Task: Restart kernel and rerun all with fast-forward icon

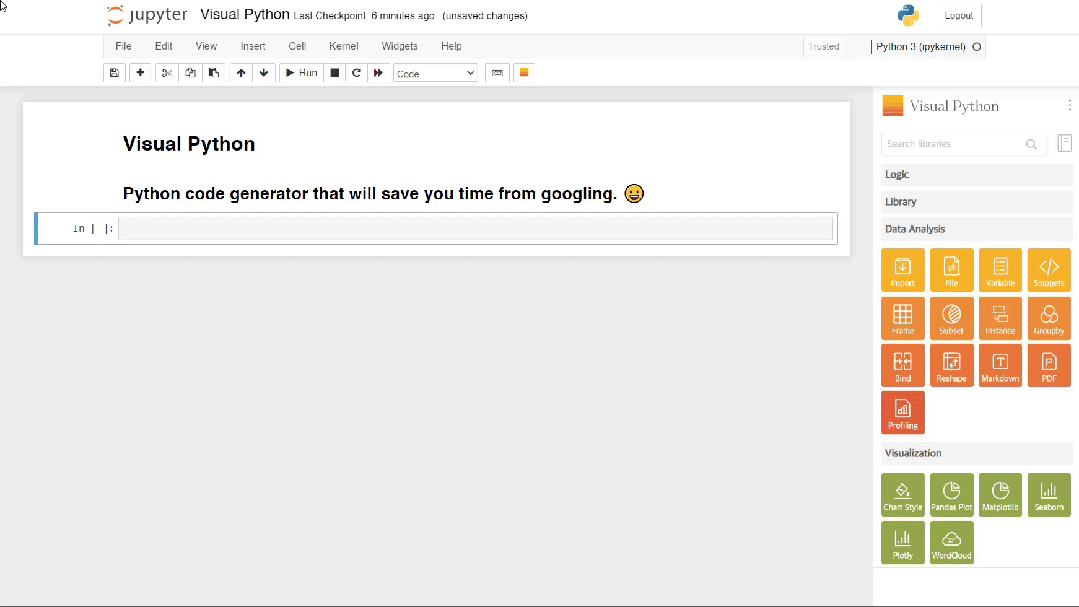Action: click(378, 73)
